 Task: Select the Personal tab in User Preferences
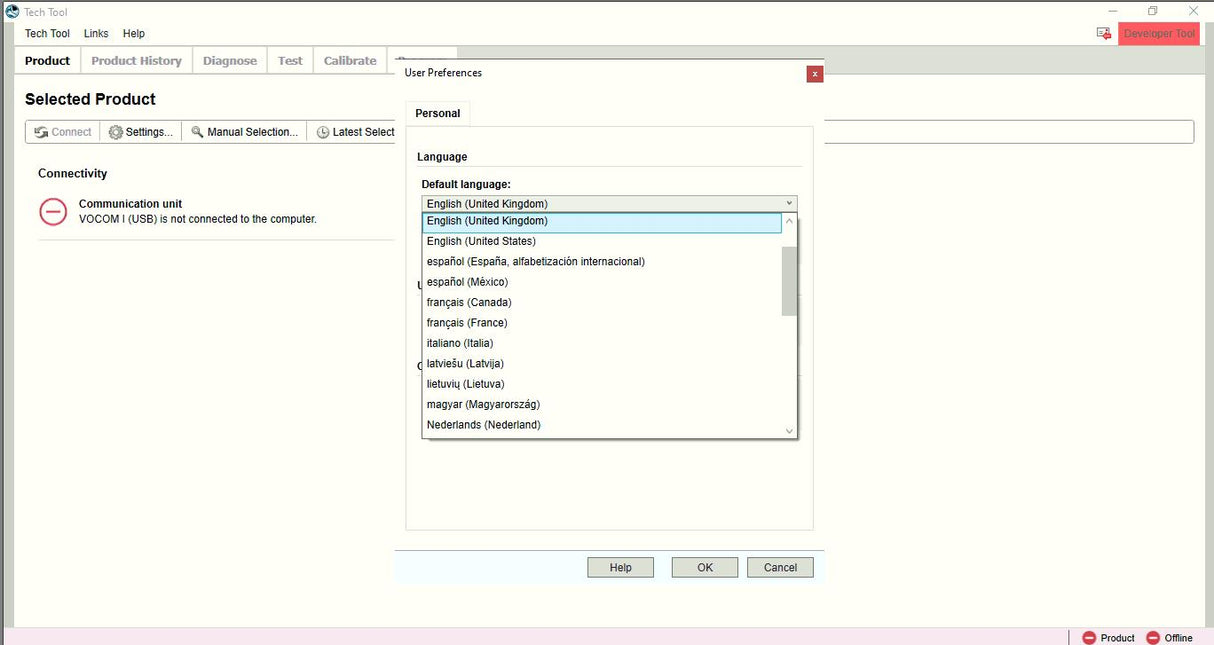tap(437, 113)
